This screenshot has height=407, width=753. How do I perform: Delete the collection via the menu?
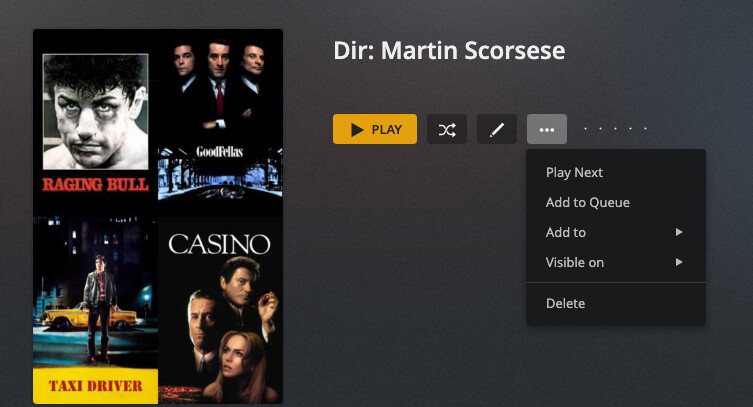[616, 303]
